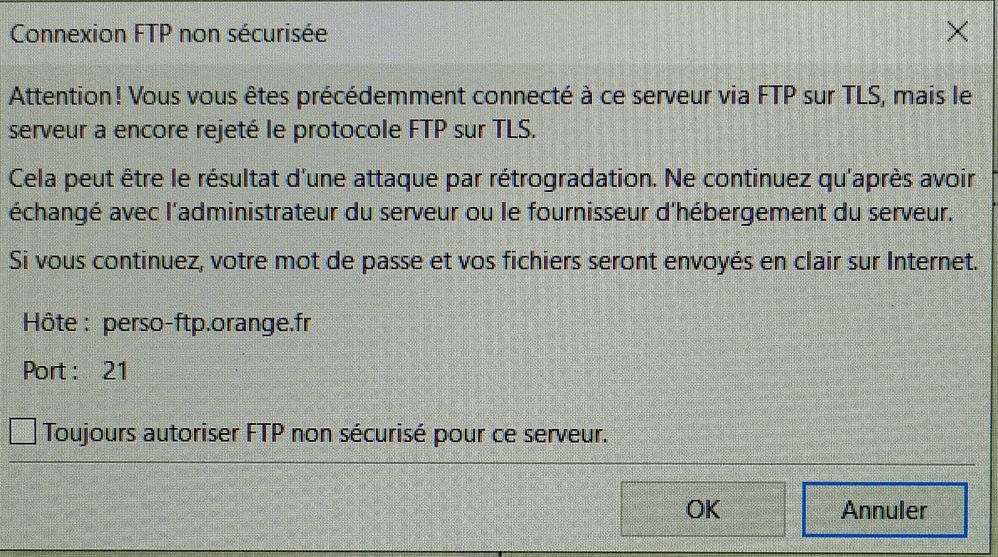This screenshot has width=998, height=557.
Task: Click the 'Connexion FTP non sécurisée' title text
Action: click(x=168, y=34)
